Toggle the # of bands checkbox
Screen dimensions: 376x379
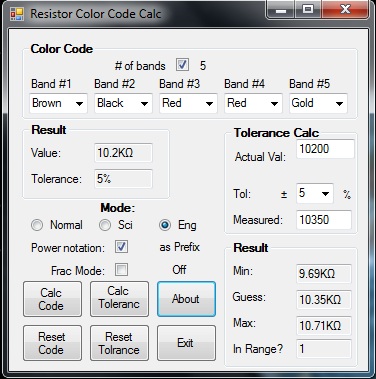182,65
